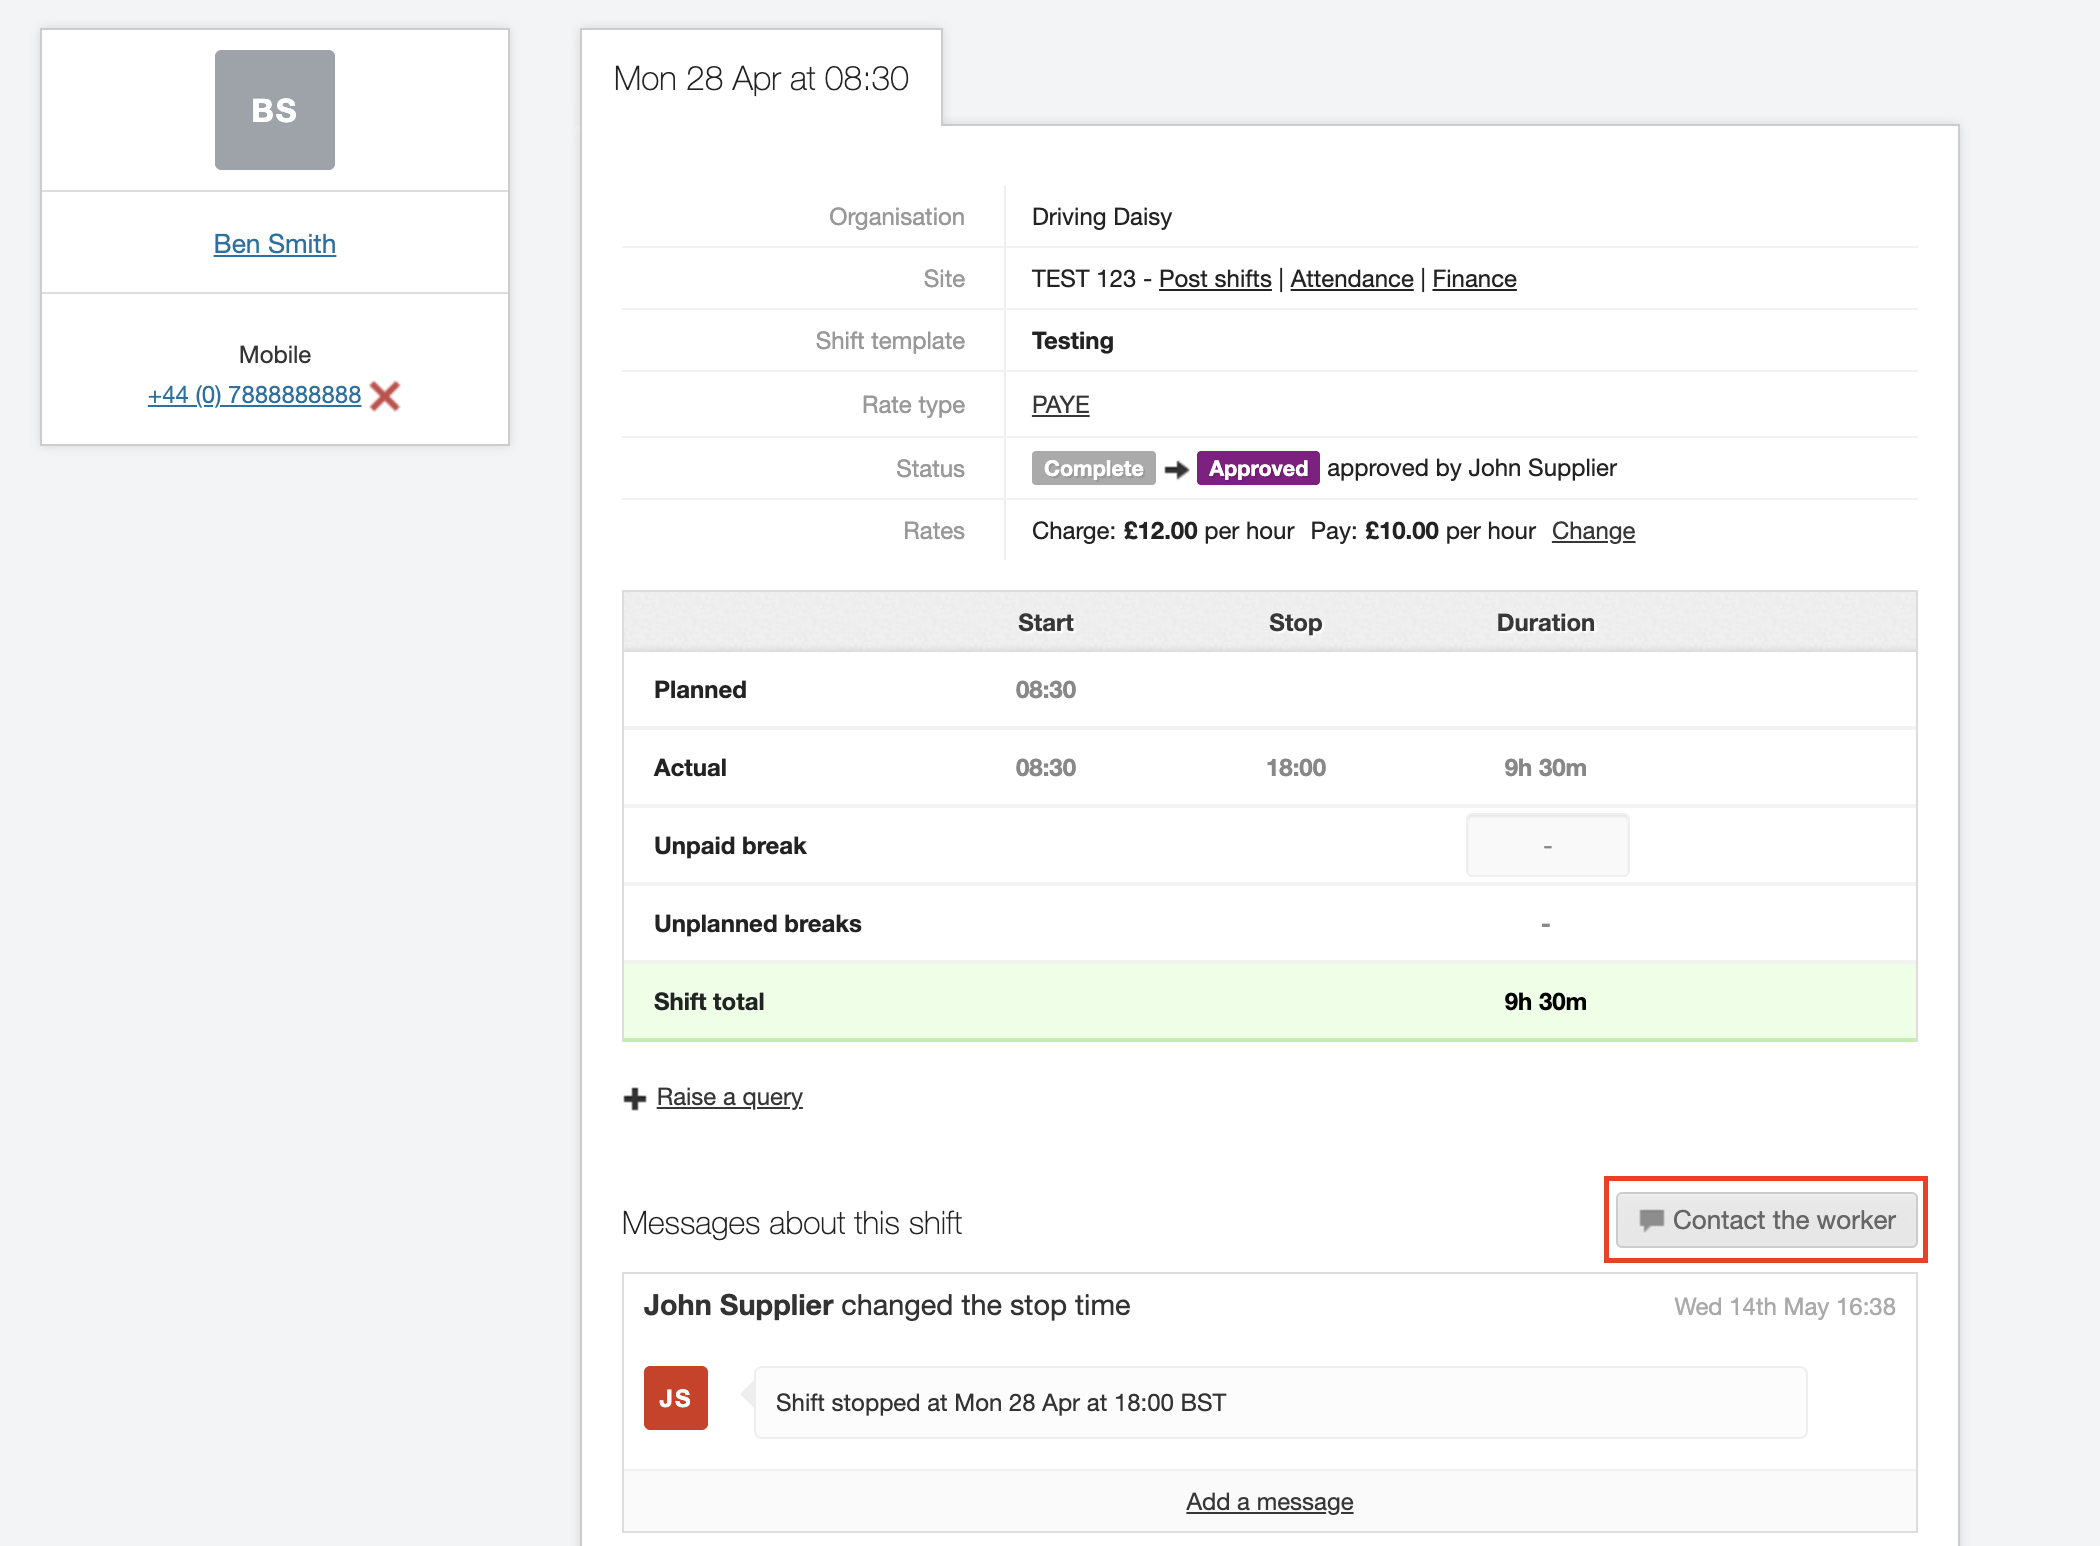Click the purple Approved status badge
Image resolution: width=2100 pixels, height=1546 pixels.
(1257, 468)
